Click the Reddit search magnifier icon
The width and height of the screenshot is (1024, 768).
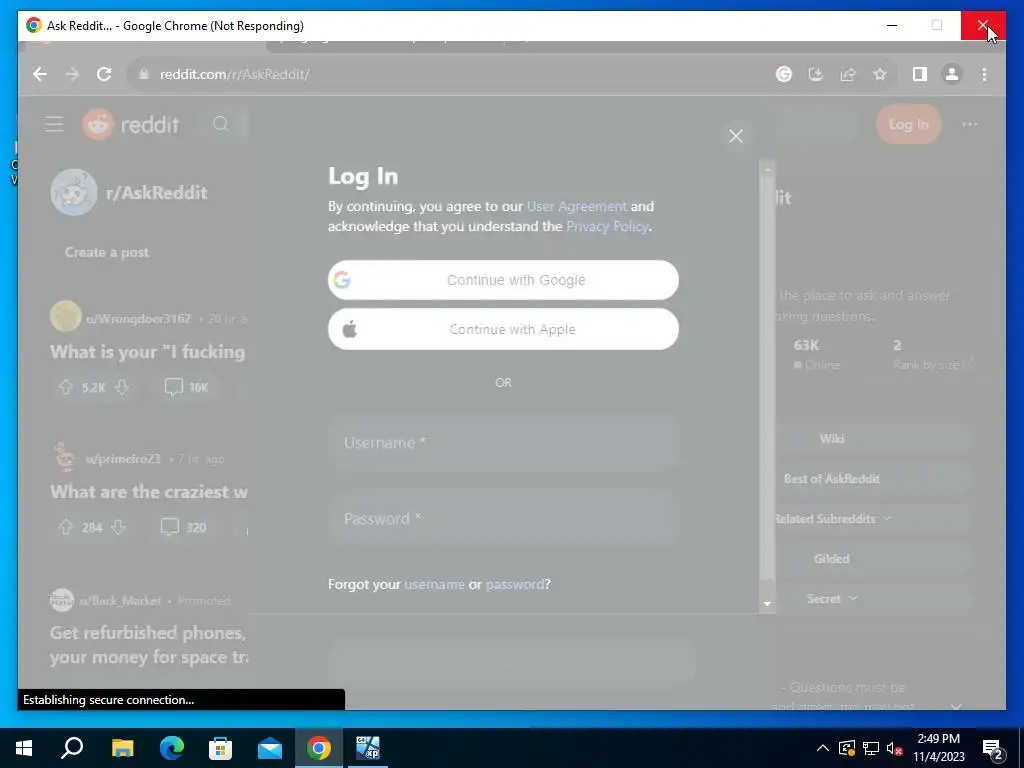221,124
